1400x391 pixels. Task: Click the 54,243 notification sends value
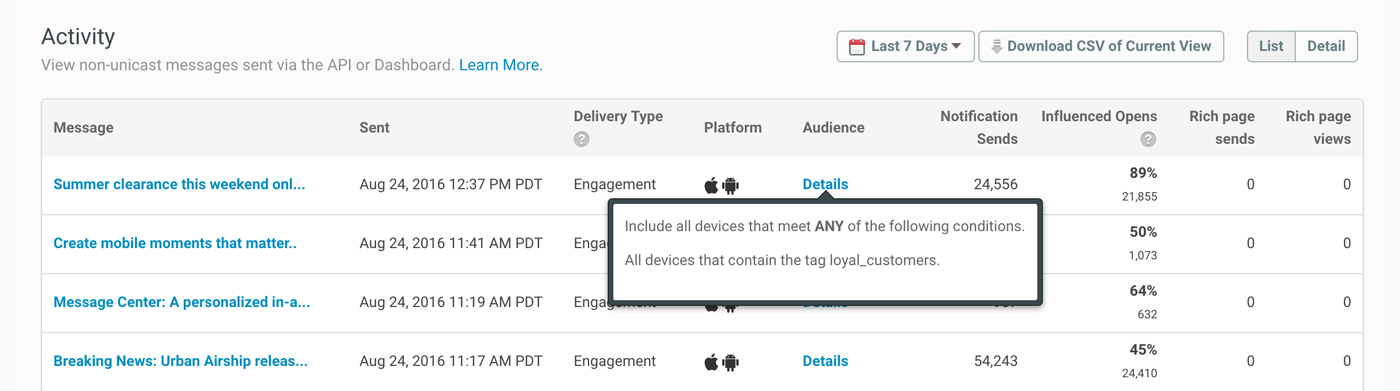(x=995, y=361)
